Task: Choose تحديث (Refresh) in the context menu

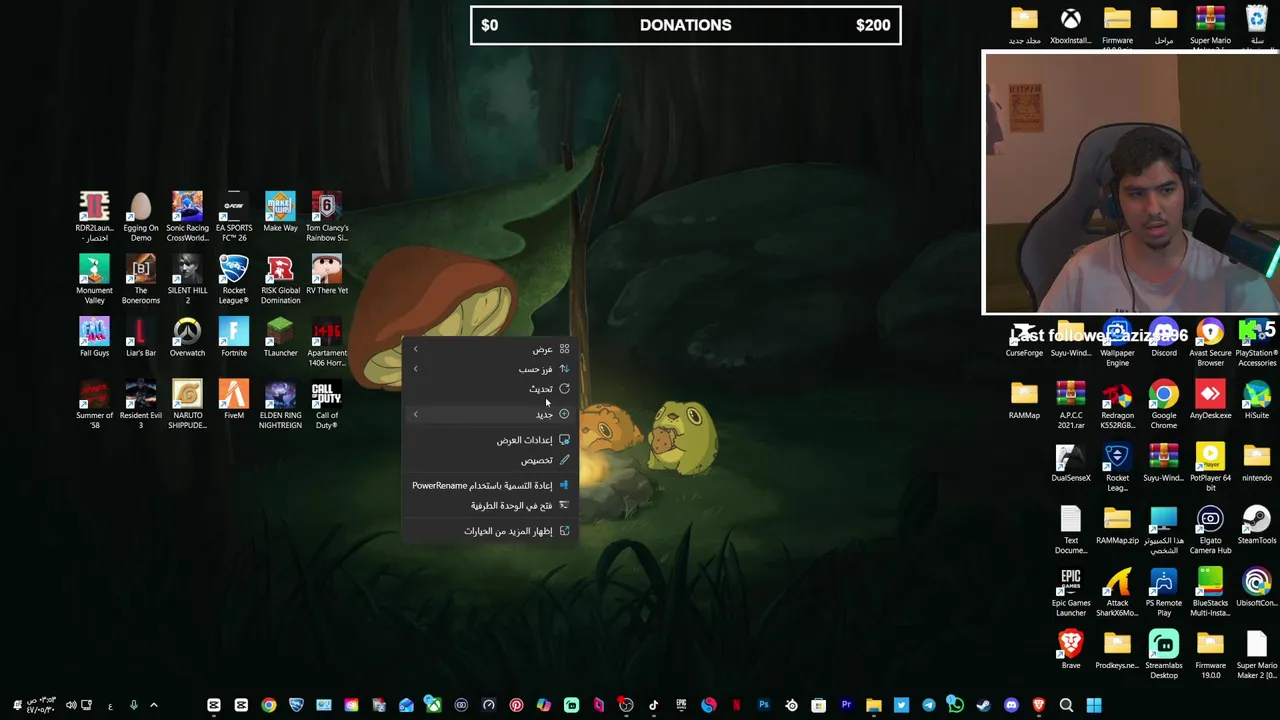Action: pyautogui.click(x=490, y=389)
